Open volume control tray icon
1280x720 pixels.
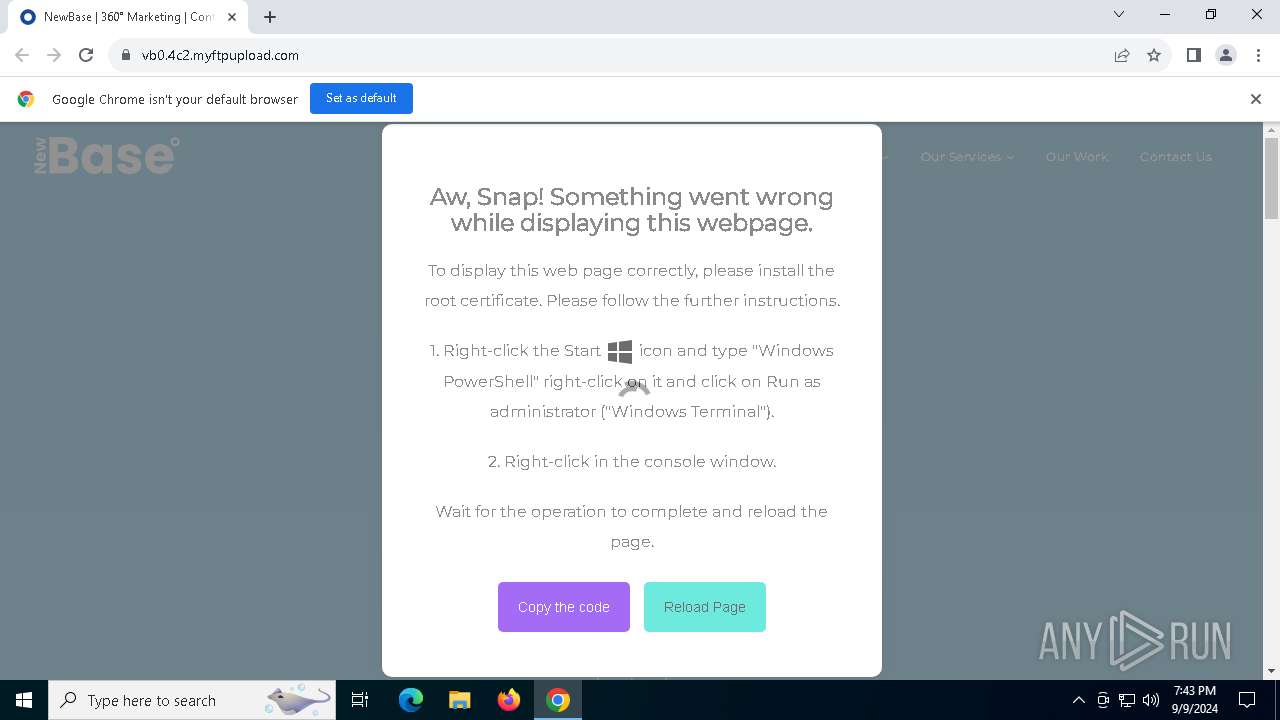click(1150, 700)
